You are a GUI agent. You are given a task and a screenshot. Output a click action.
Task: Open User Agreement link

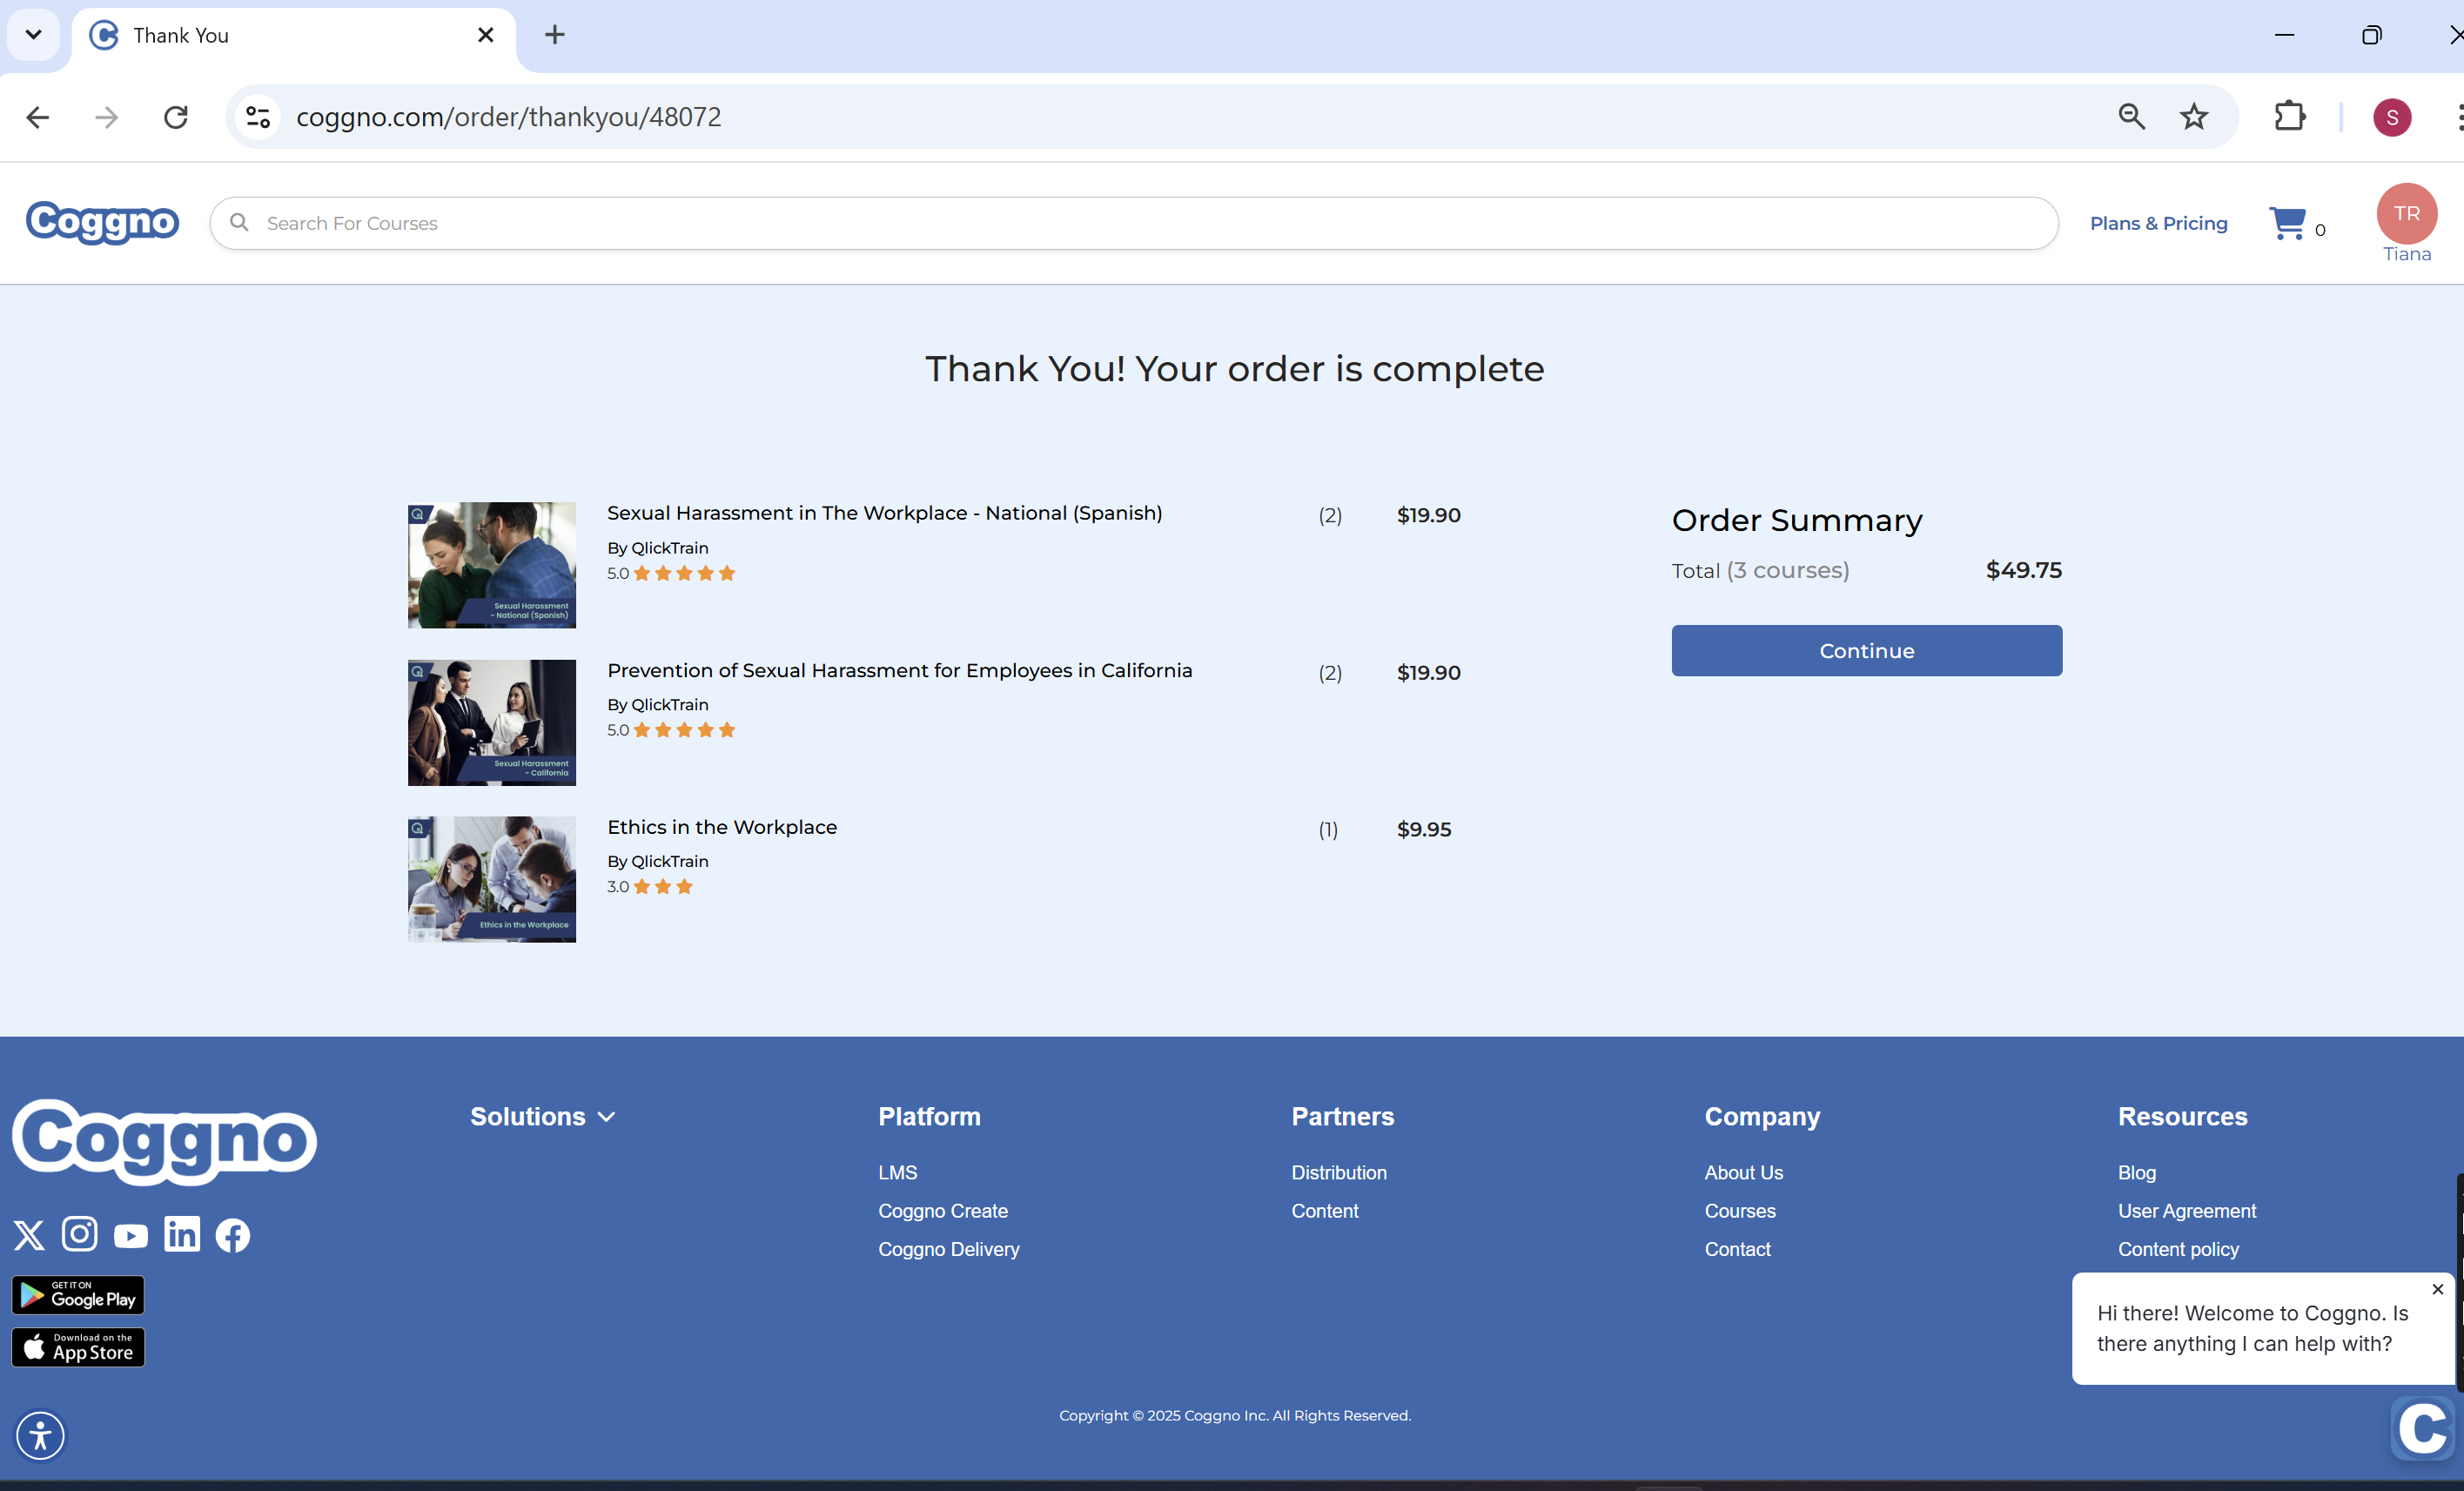point(2186,1210)
